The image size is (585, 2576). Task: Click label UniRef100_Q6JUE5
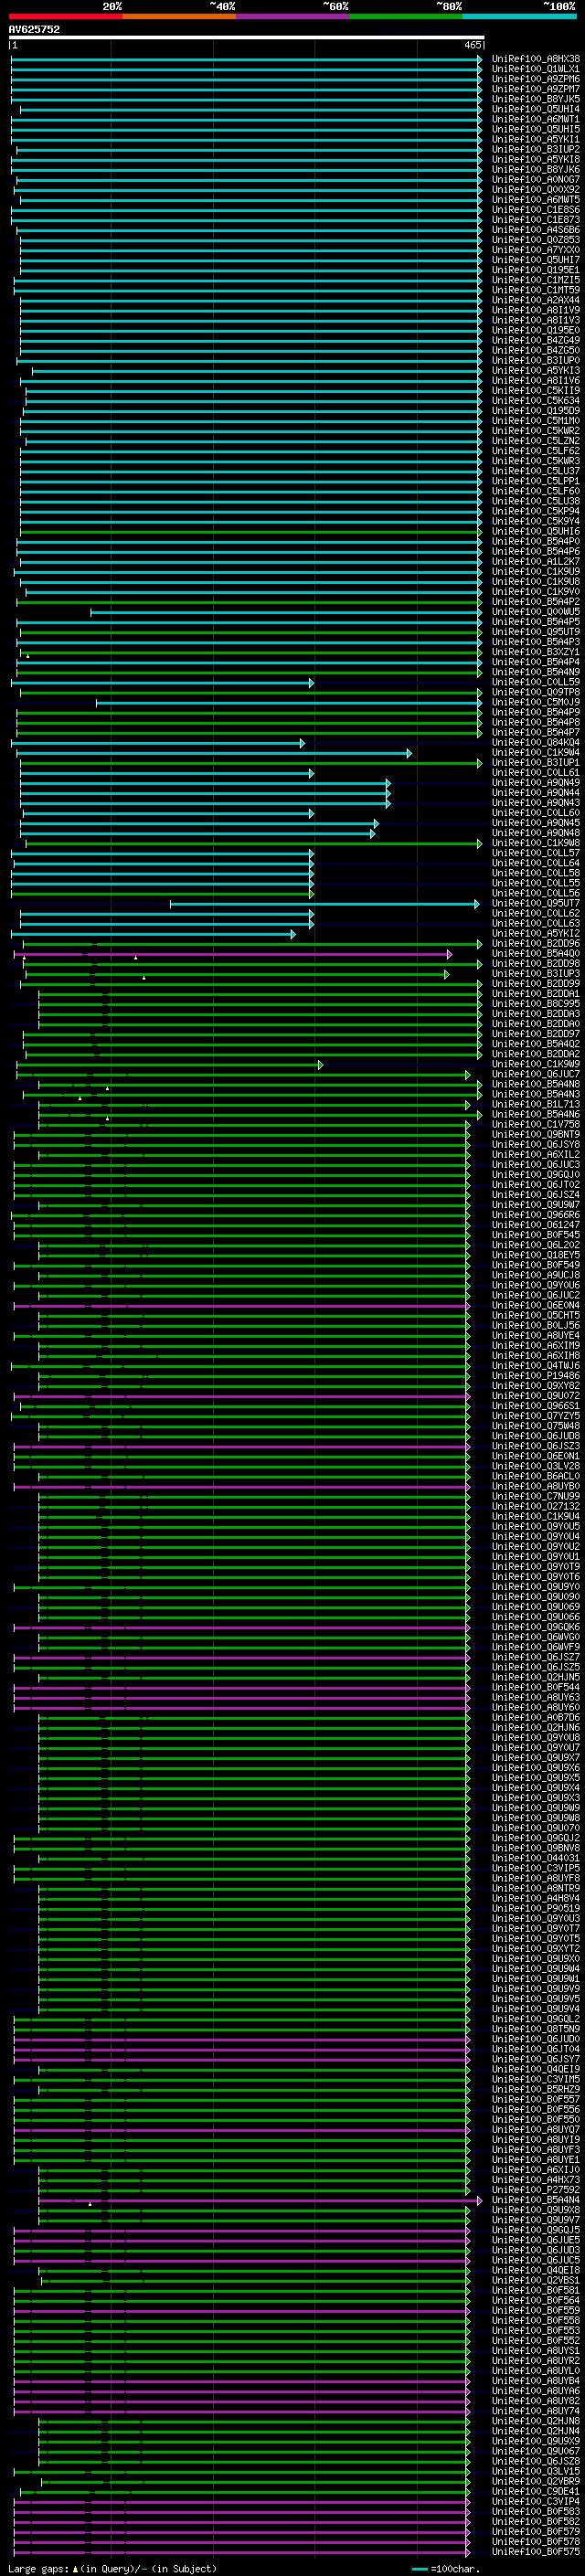pyautogui.click(x=536, y=2240)
